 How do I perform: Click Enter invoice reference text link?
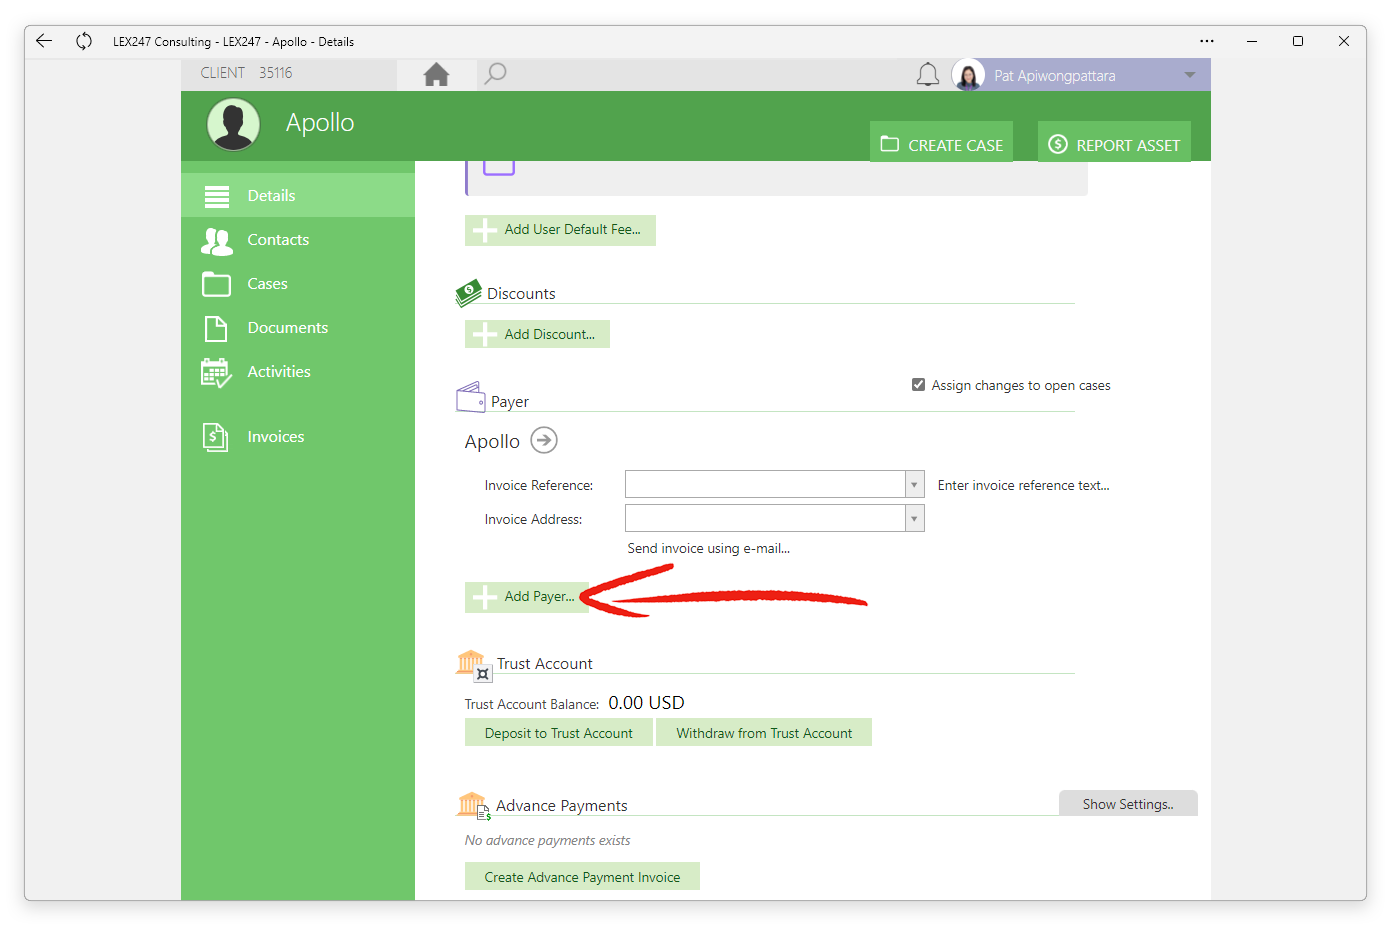tap(1023, 485)
